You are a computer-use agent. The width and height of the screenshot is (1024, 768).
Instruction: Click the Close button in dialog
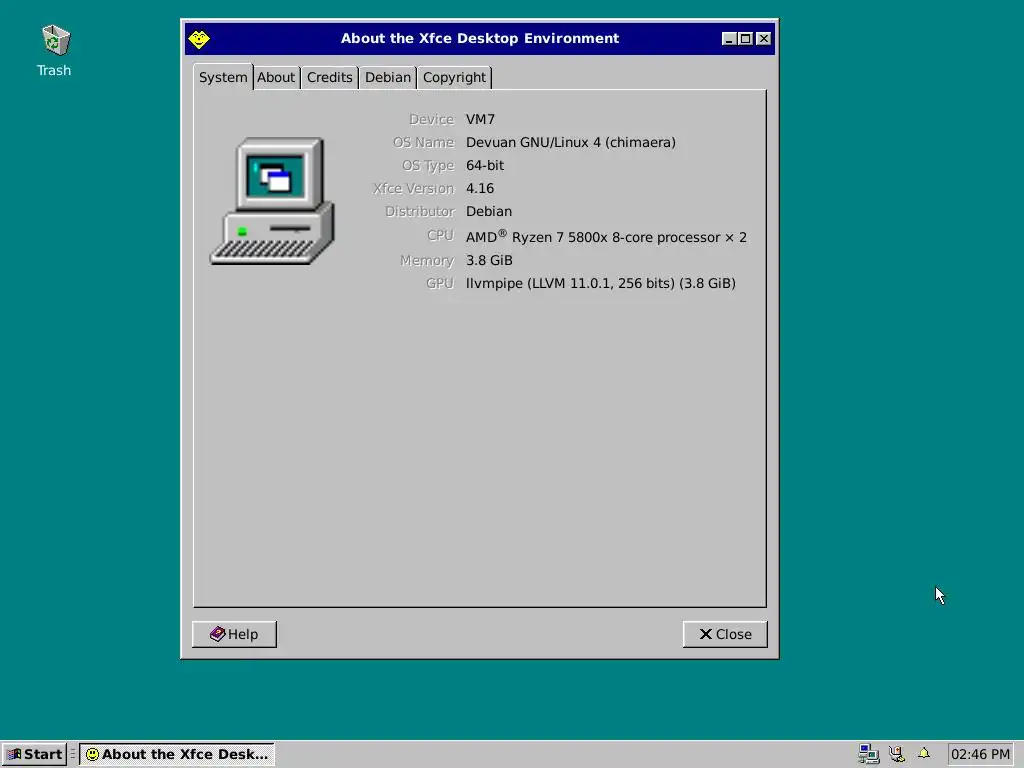tap(725, 634)
